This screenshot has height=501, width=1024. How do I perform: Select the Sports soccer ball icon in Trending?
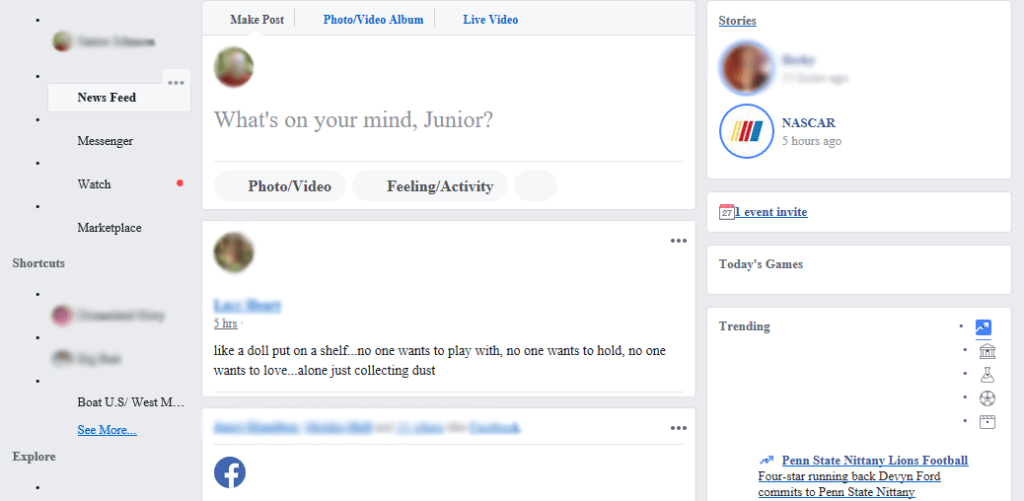click(987, 398)
